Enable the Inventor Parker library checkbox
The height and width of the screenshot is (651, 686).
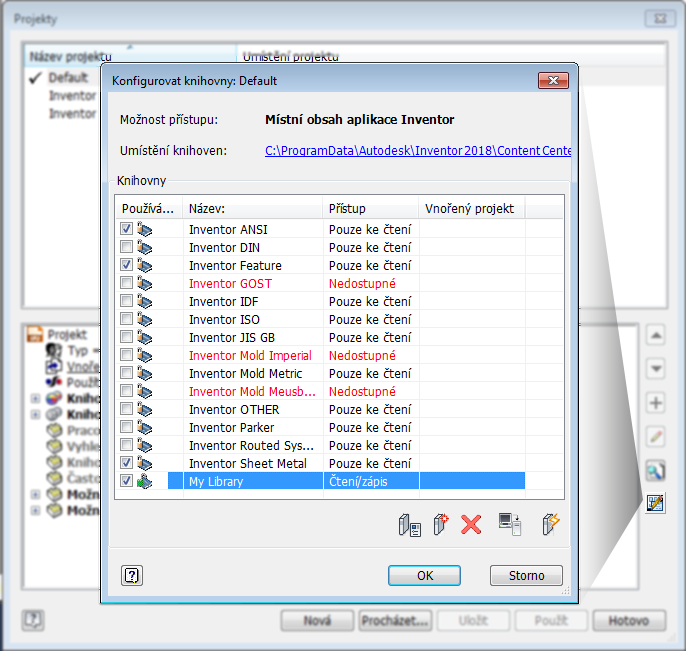[x=126, y=427]
